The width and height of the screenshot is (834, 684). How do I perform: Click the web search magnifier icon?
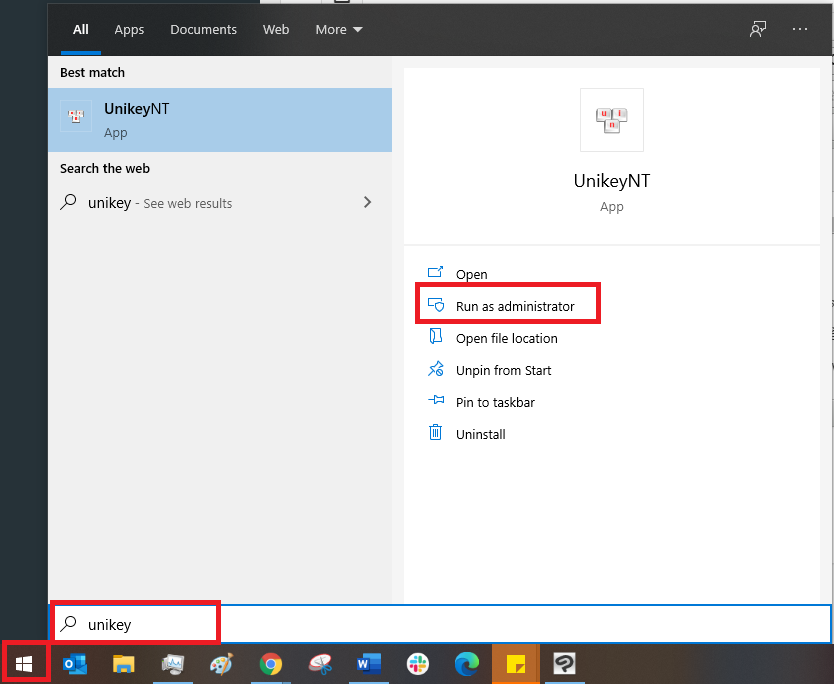69,202
